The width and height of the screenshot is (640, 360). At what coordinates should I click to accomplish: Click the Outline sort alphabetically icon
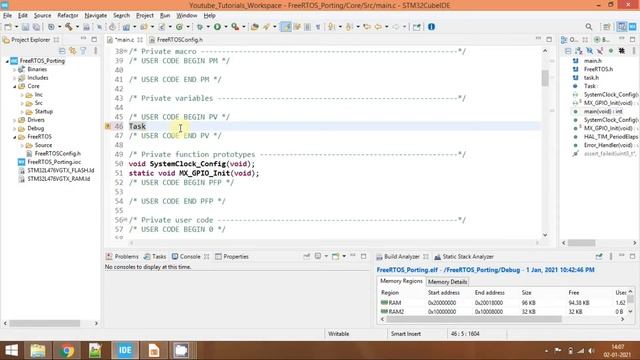[578, 51]
